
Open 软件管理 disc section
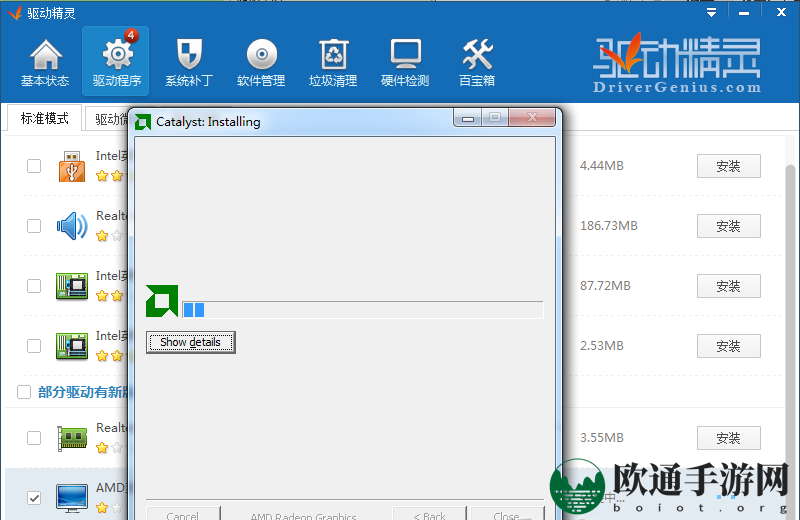pyautogui.click(x=261, y=62)
